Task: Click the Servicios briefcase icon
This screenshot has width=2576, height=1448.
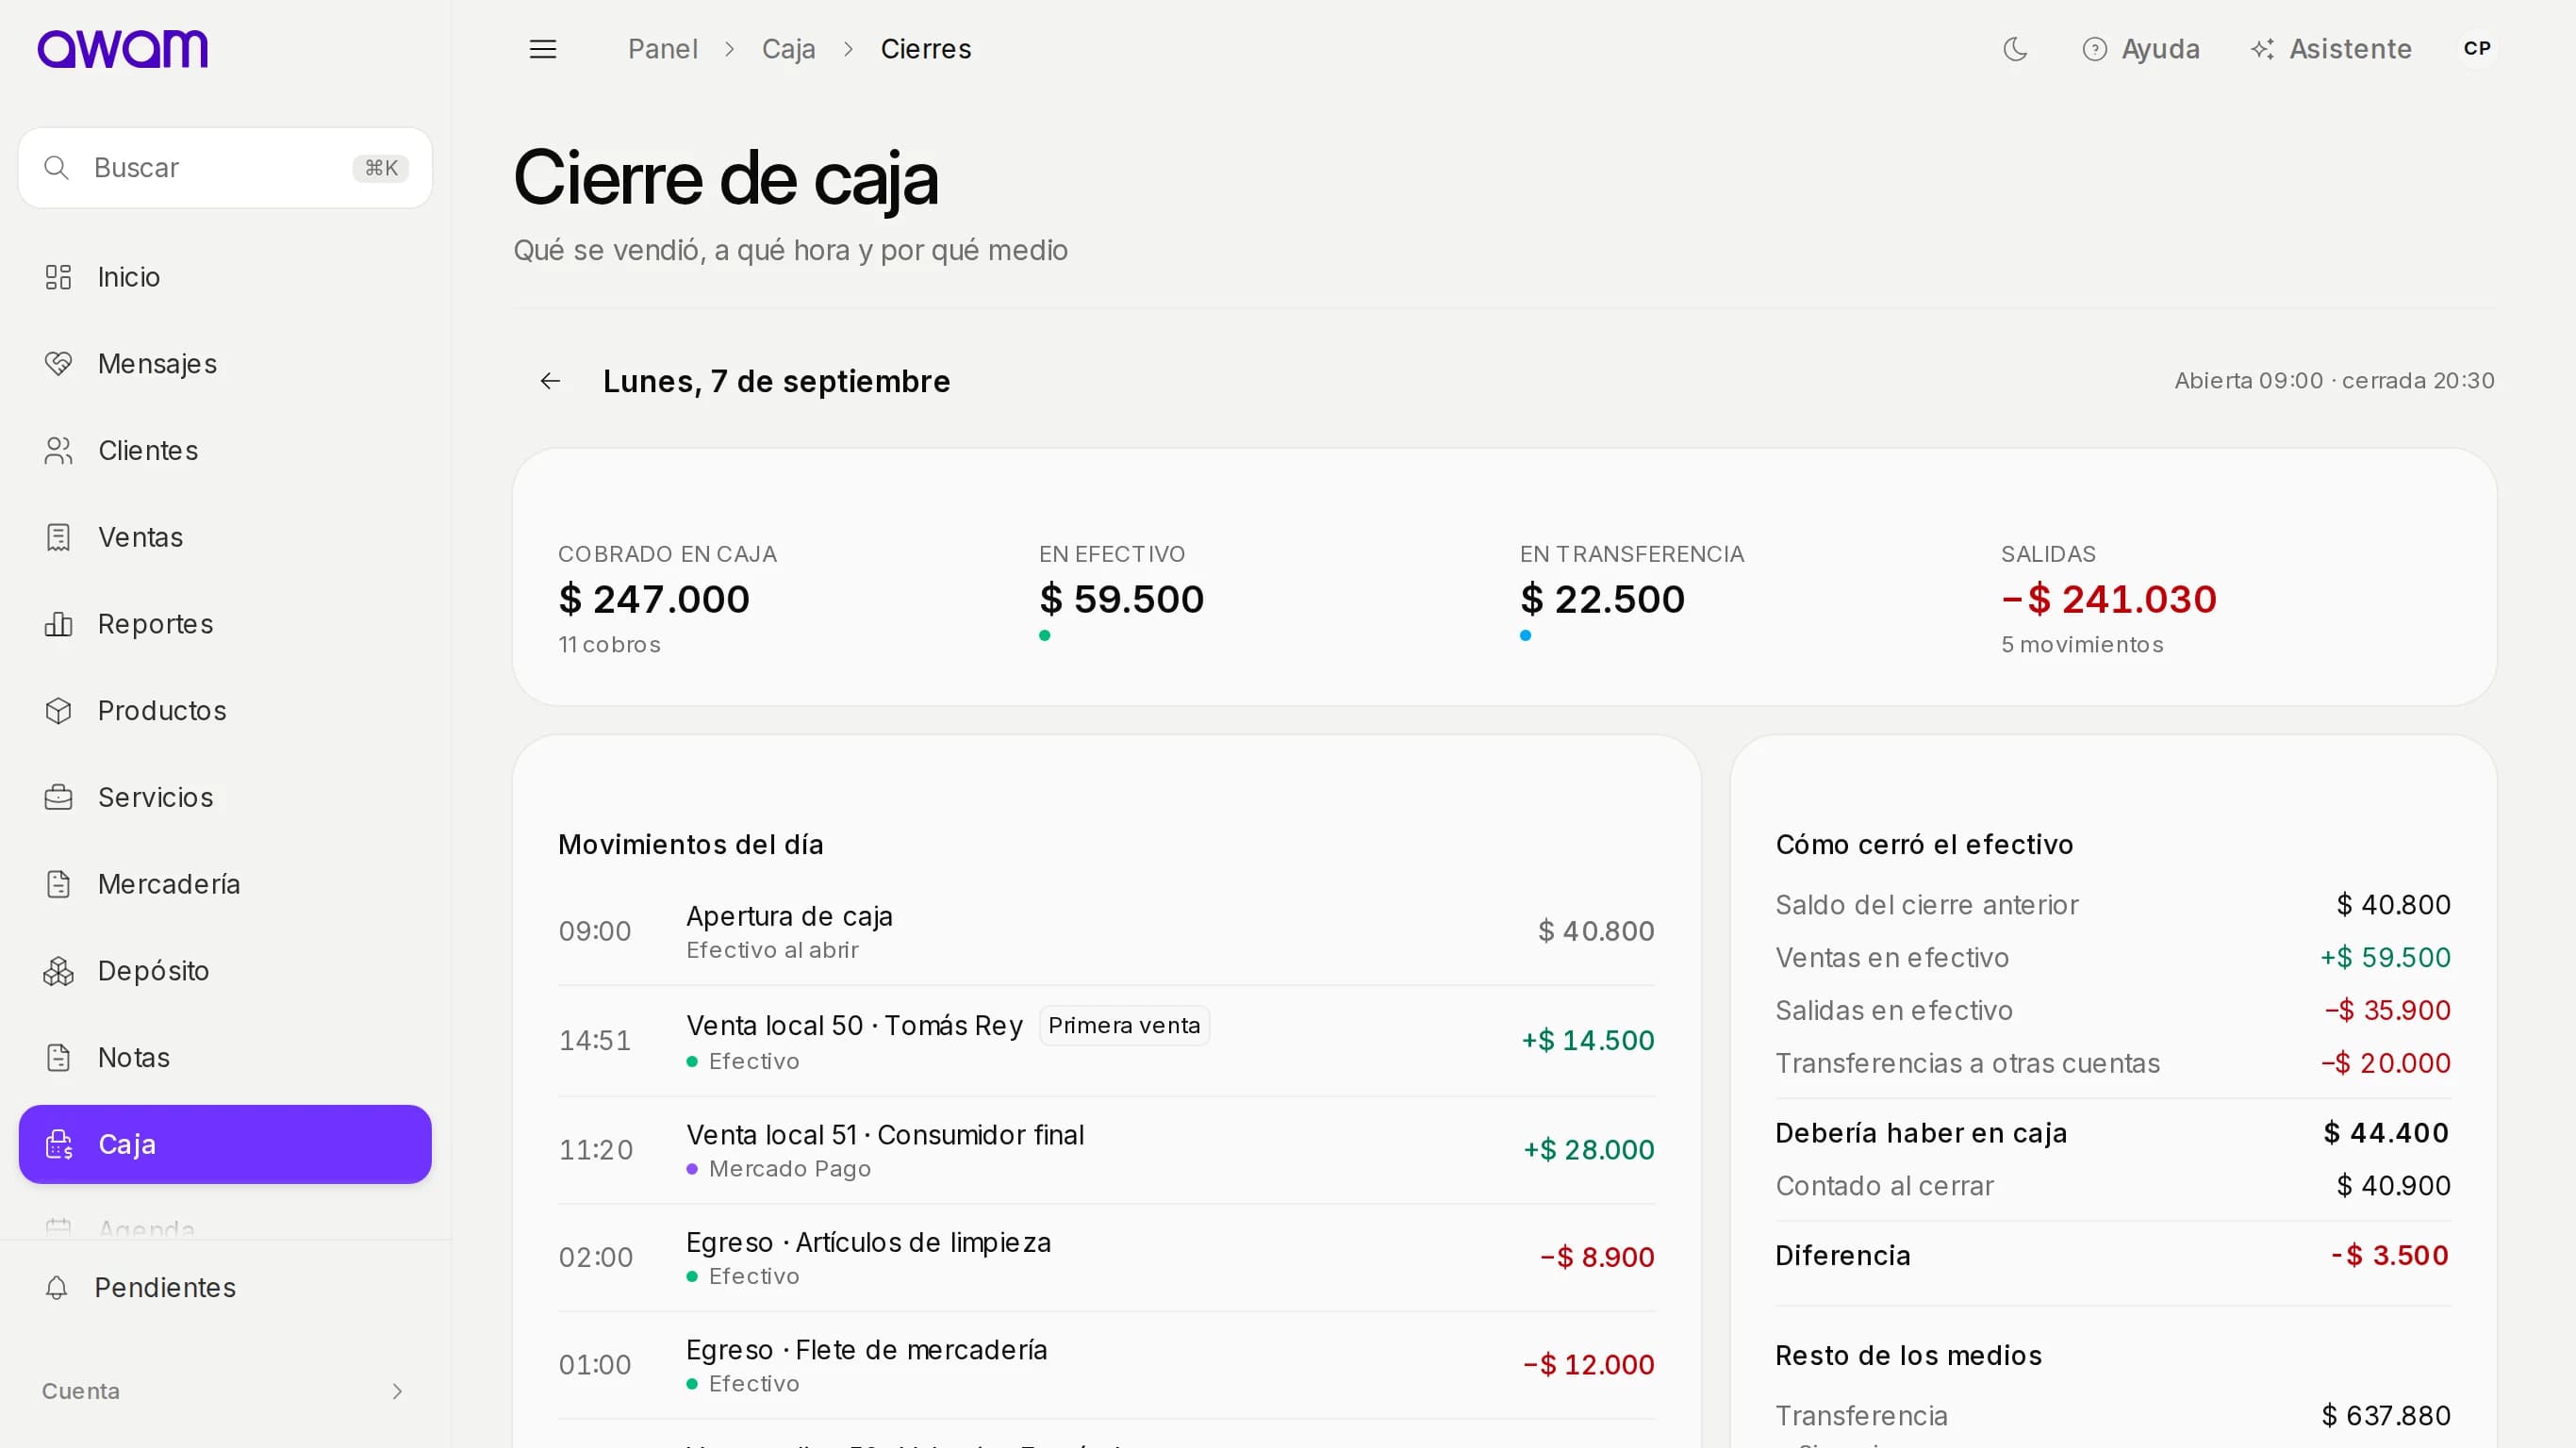Action: point(59,797)
